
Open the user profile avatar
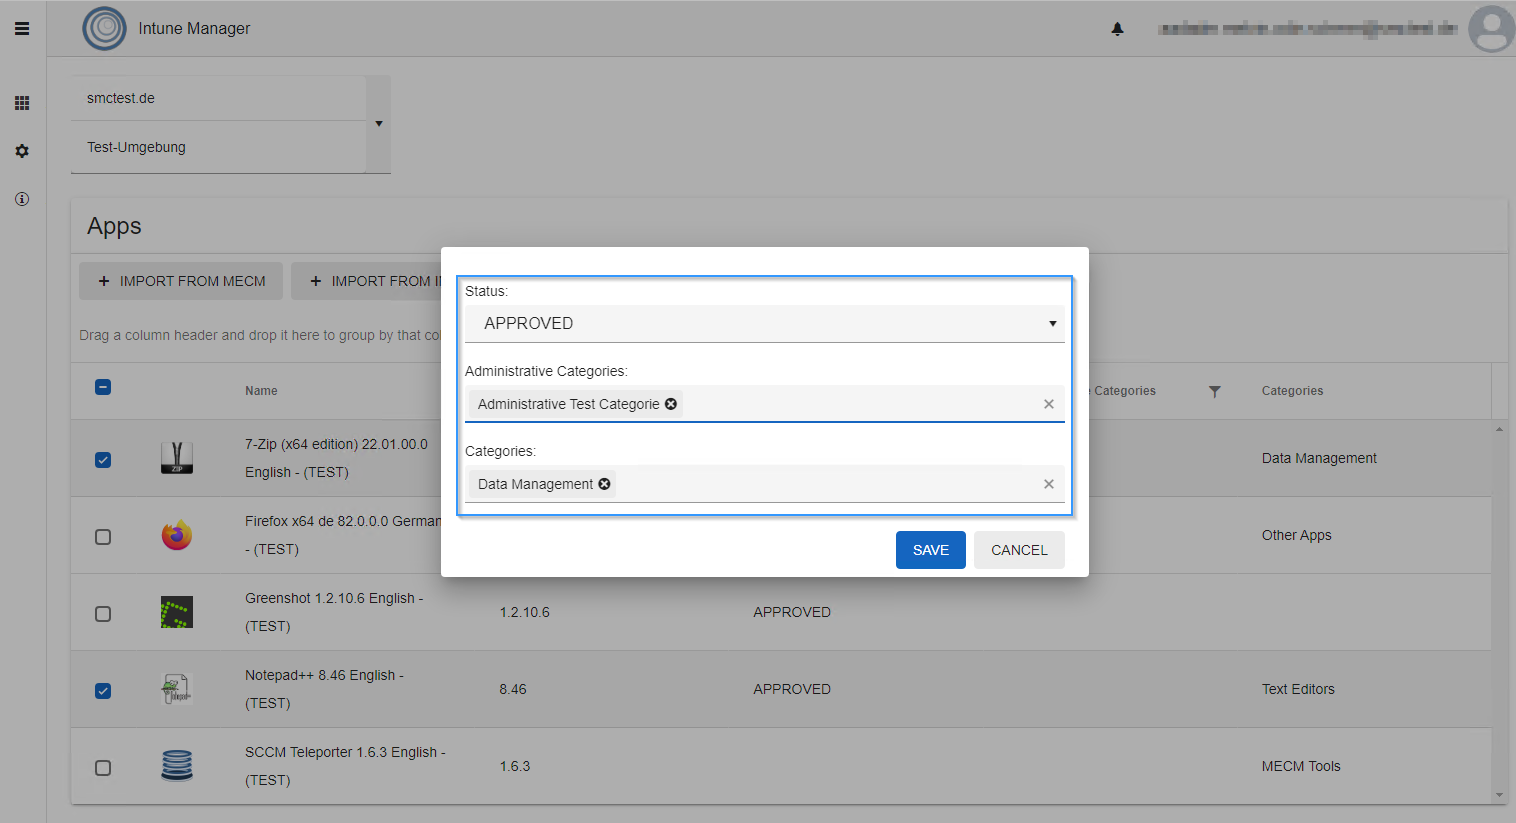coord(1491,29)
